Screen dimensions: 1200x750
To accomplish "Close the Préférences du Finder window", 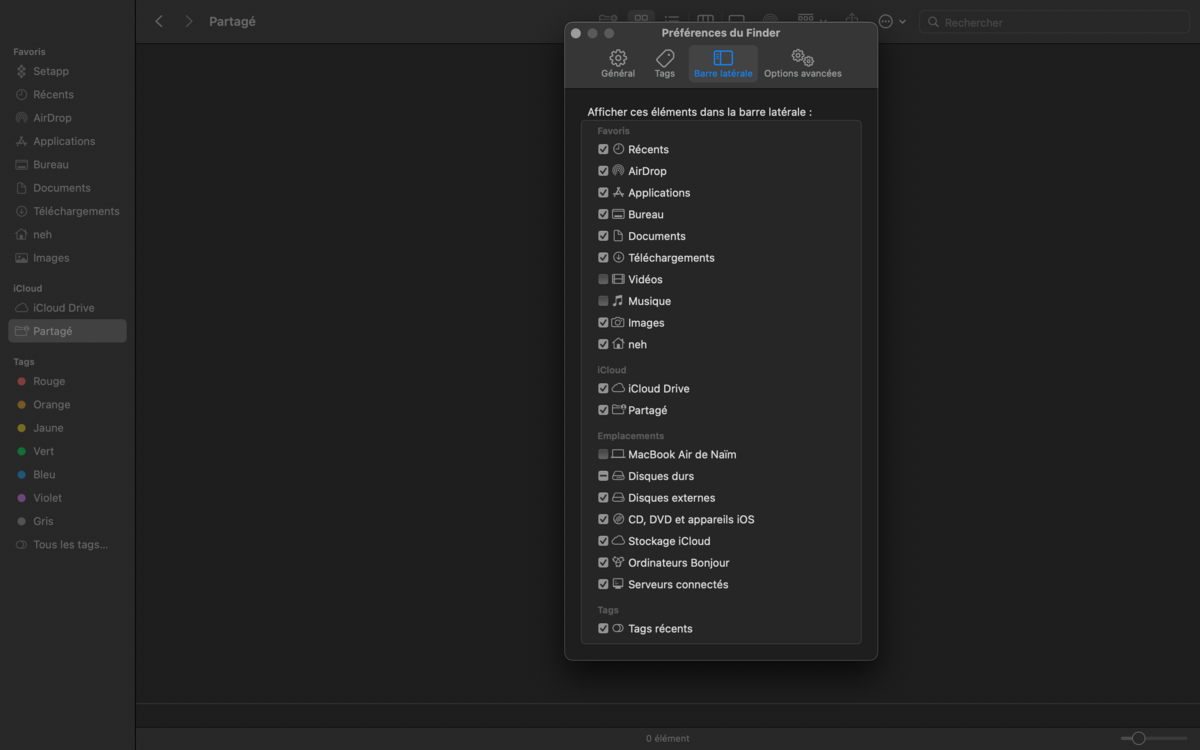I will [x=576, y=33].
